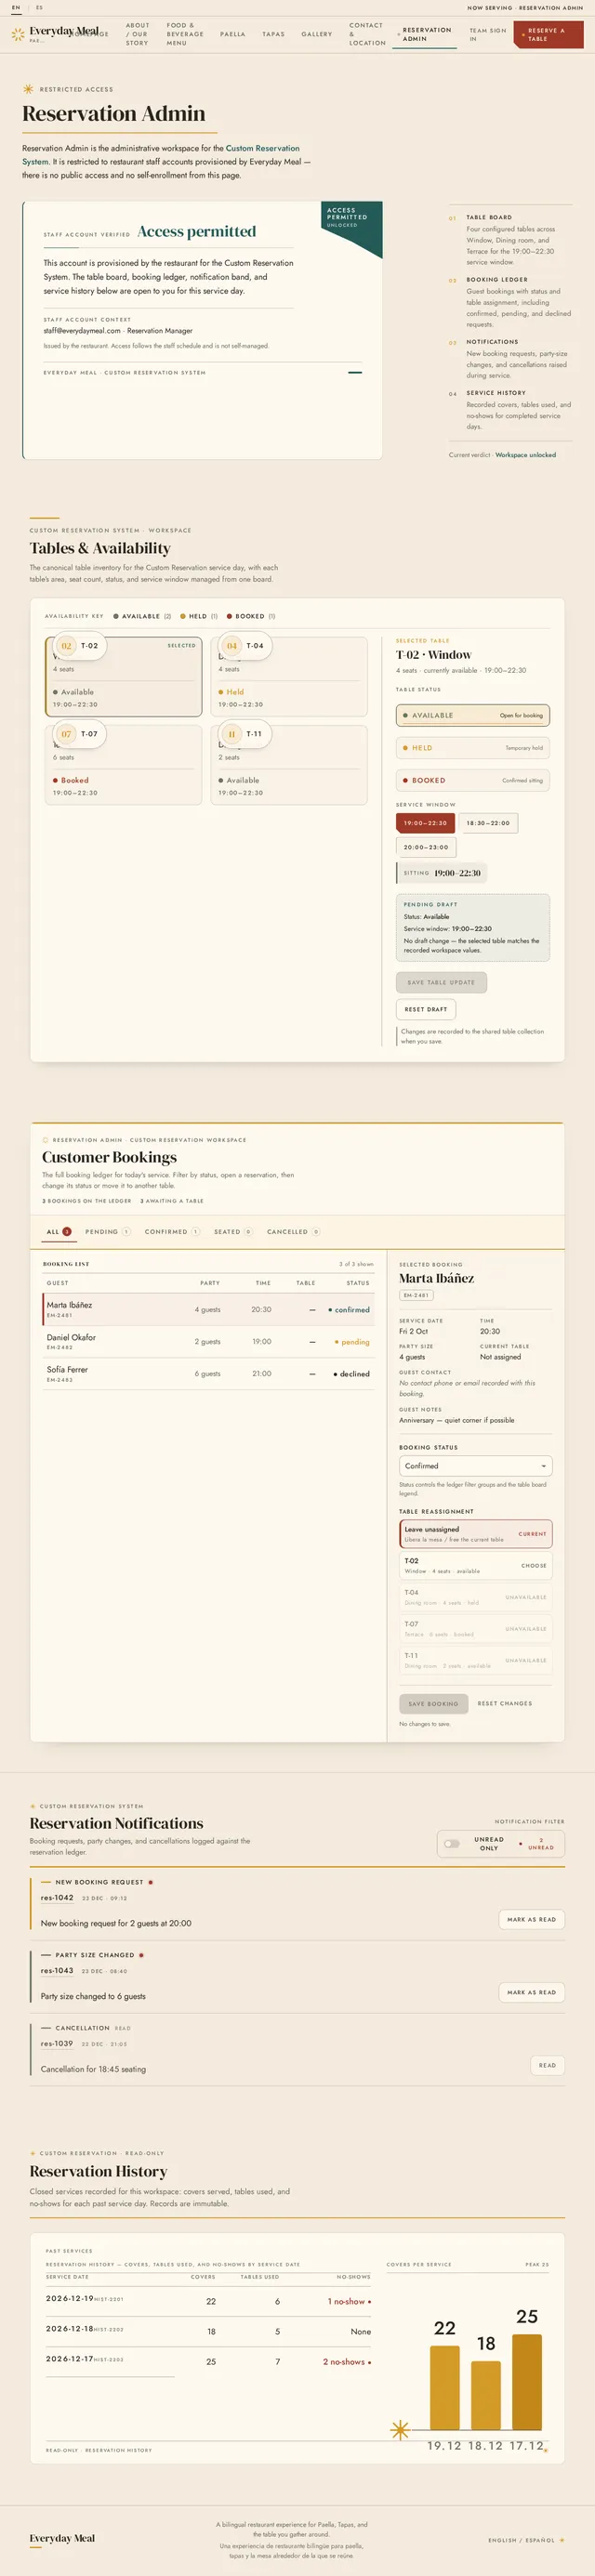Choose T-02 Window for table reassignment
This screenshot has height=2576, width=595.
click(x=476, y=1565)
